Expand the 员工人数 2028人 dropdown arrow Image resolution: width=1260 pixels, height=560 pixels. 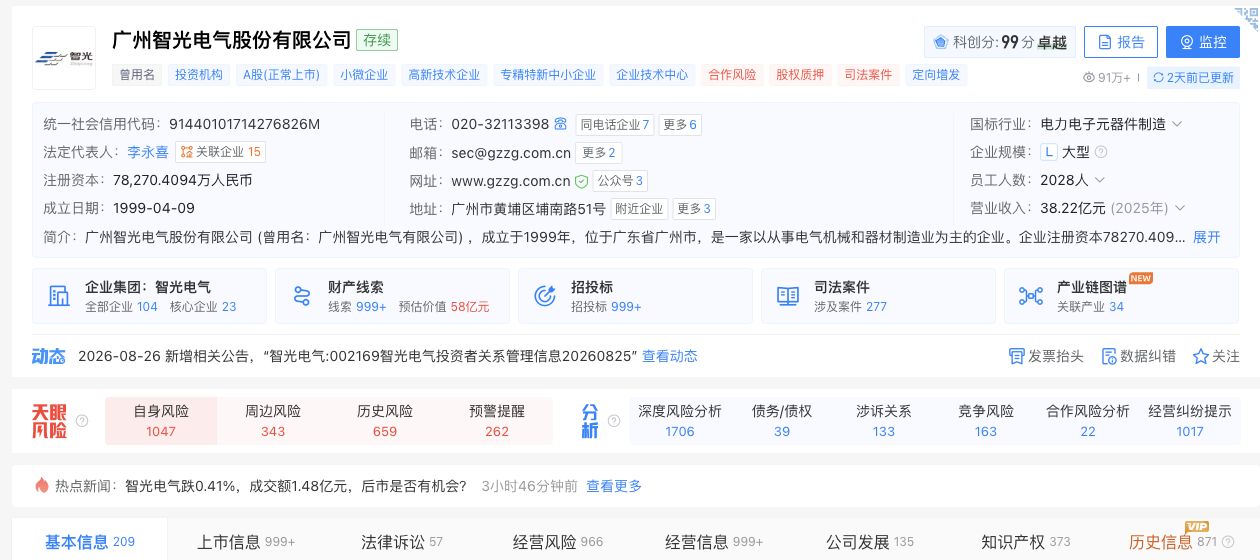[1099, 180]
